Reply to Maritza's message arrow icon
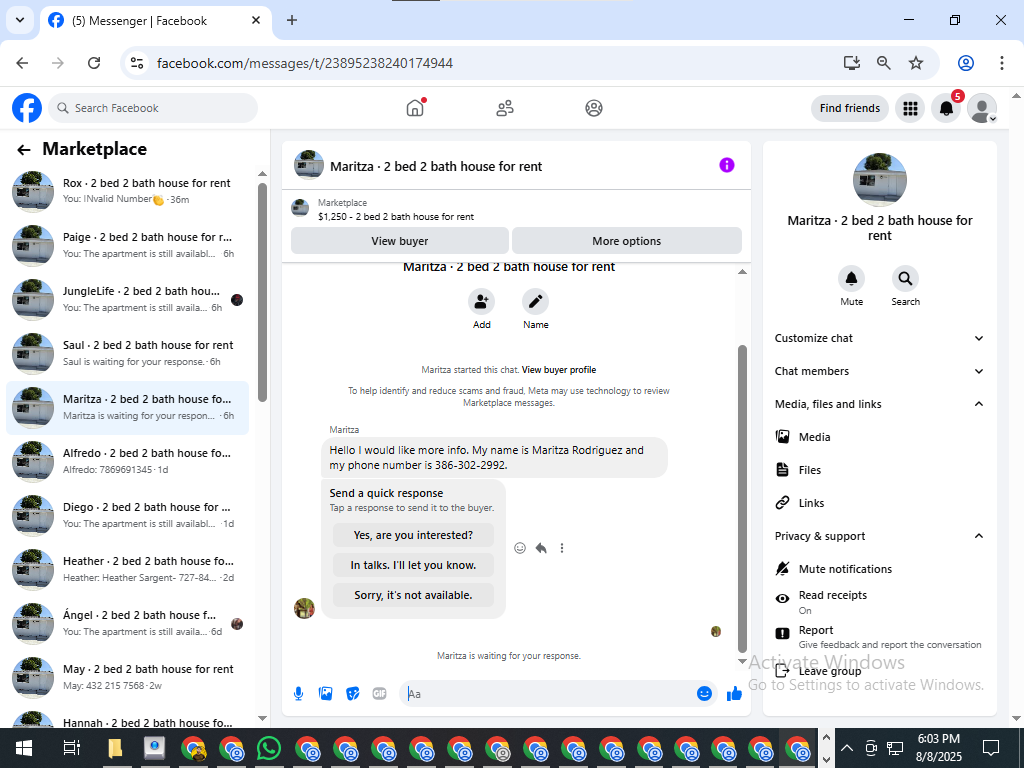This screenshot has height=768, width=1024. pos(541,548)
